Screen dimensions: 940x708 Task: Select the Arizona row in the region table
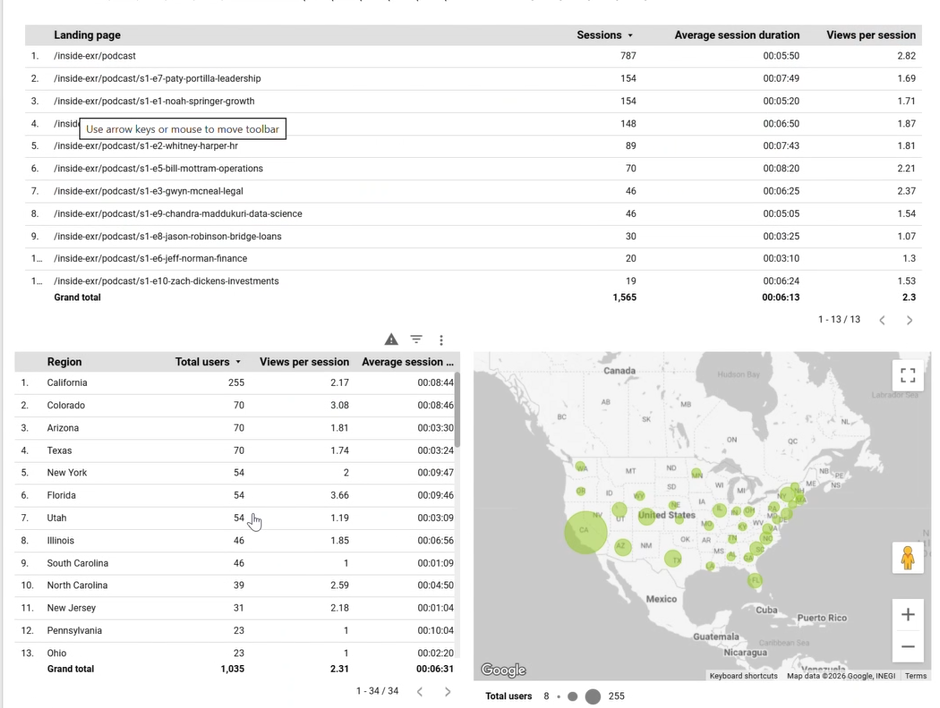click(235, 428)
